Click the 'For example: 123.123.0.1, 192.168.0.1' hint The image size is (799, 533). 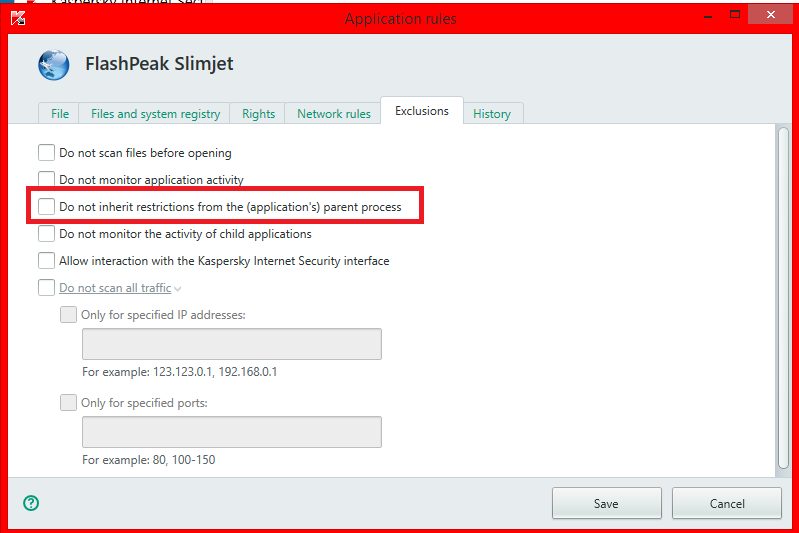179,372
